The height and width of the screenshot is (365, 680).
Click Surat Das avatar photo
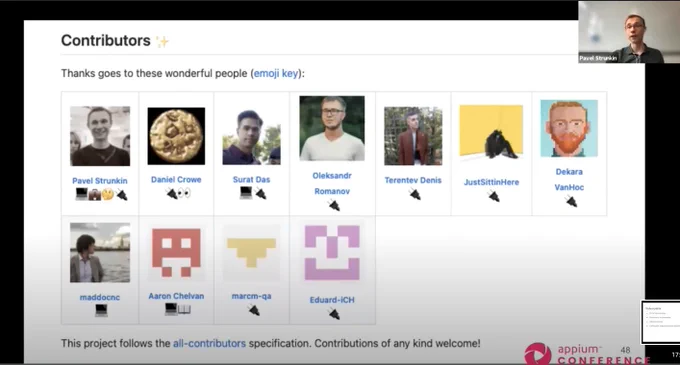(252, 136)
